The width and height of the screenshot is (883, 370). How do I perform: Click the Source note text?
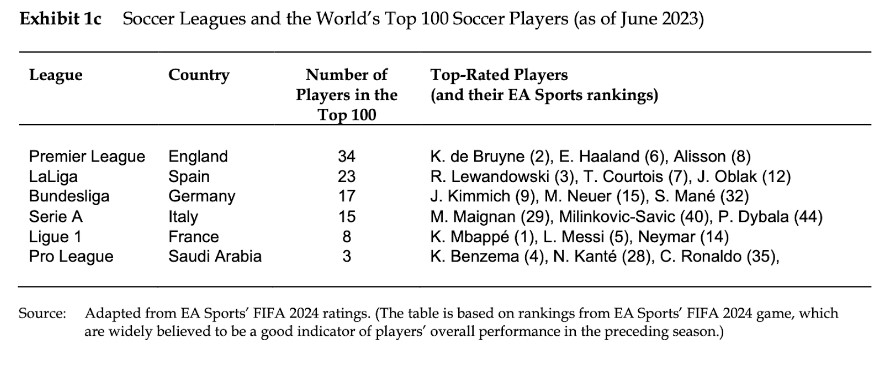click(428, 322)
